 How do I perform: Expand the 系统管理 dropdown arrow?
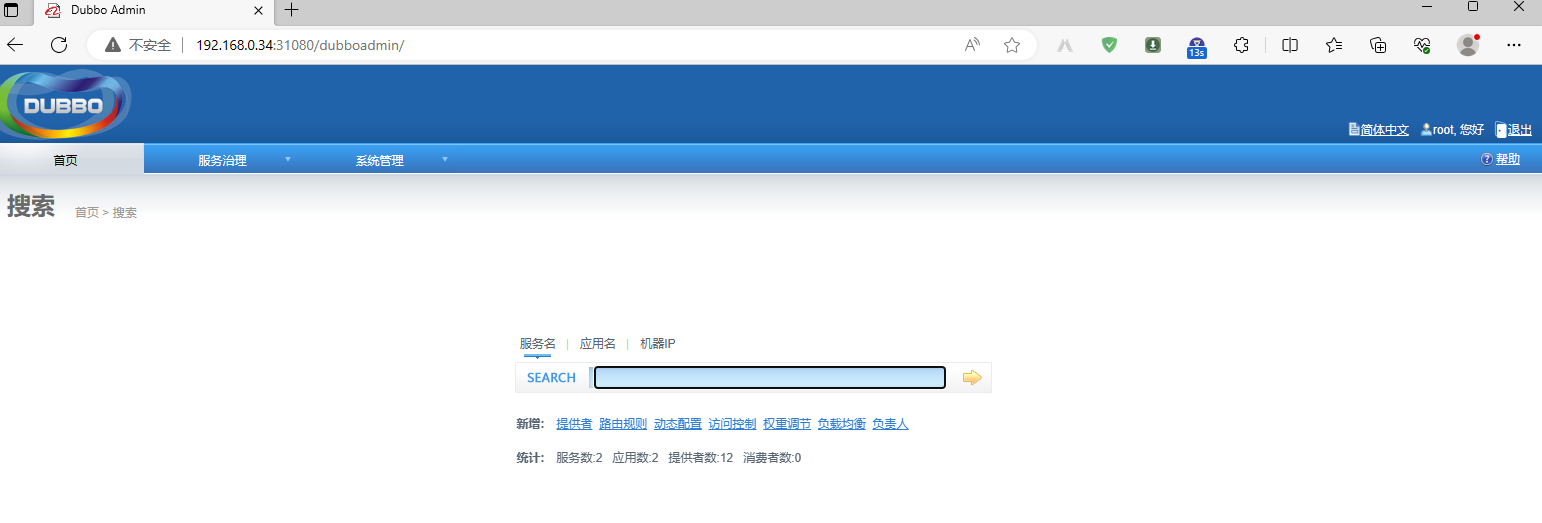(x=445, y=159)
